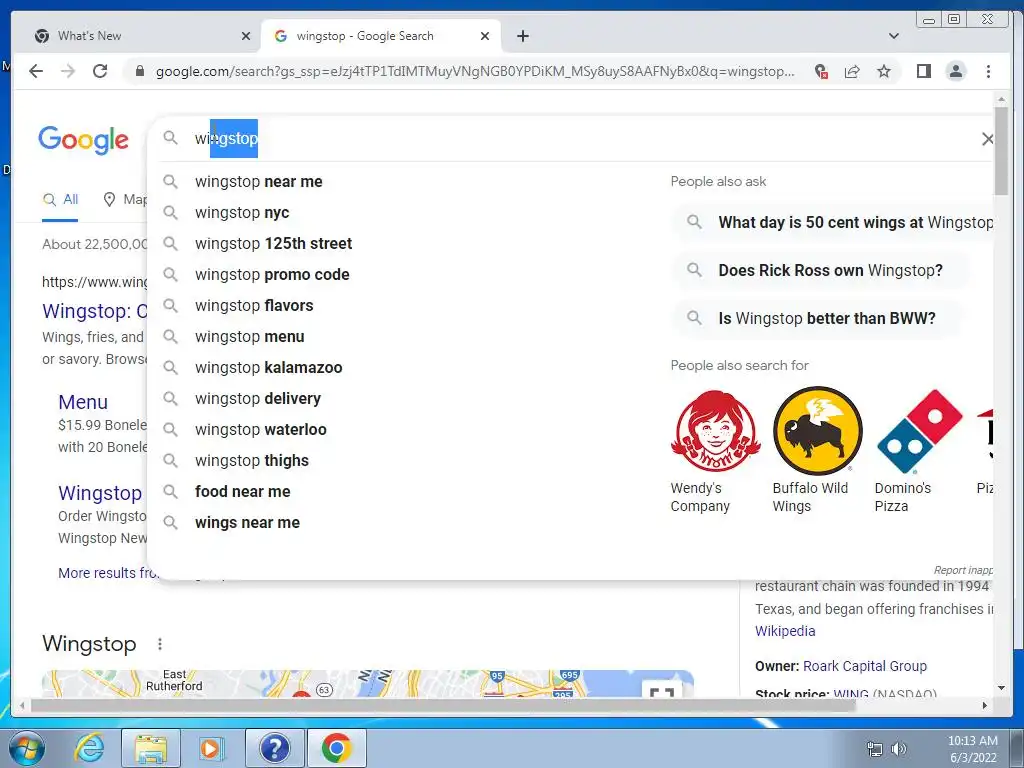Image resolution: width=1024 pixels, height=768 pixels.
Task: Select suggestion wingstop menu
Action: pyautogui.click(x=249, y=336)
